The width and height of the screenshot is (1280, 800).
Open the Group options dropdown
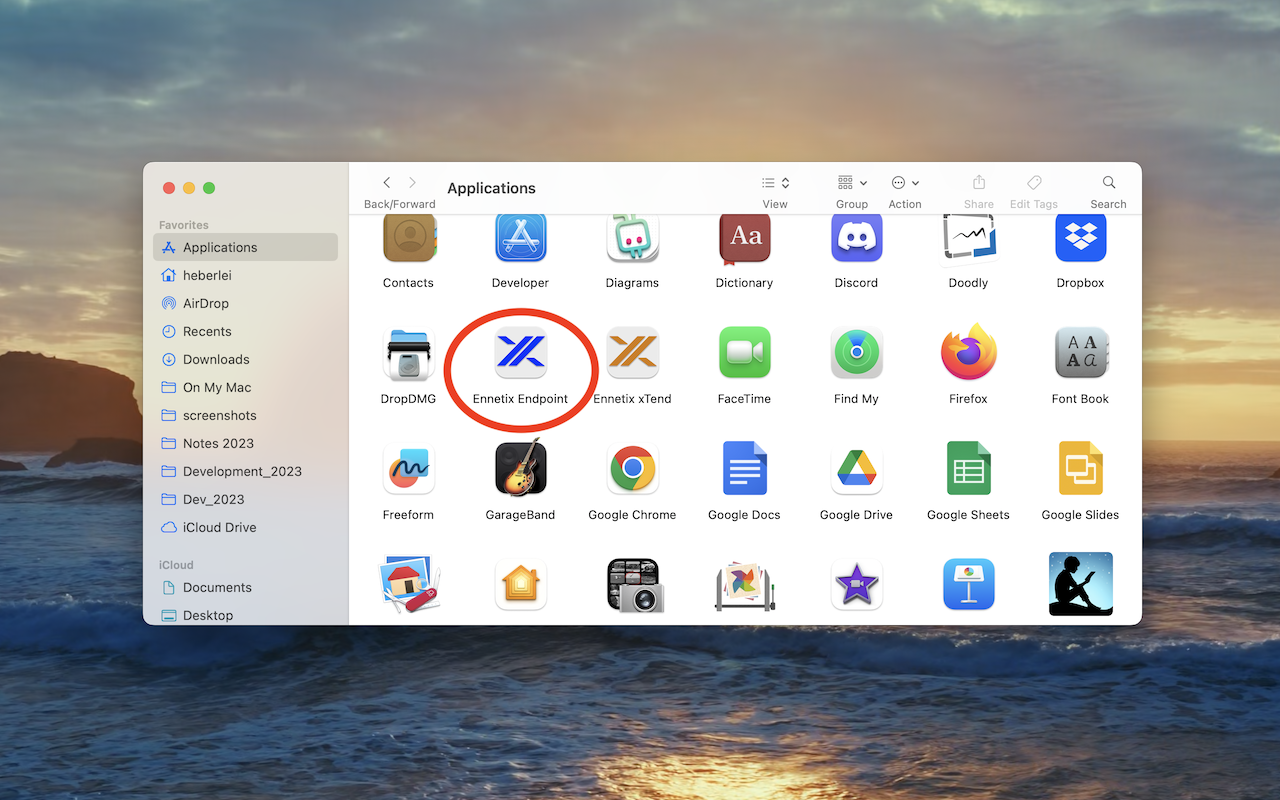pos(852,183)
